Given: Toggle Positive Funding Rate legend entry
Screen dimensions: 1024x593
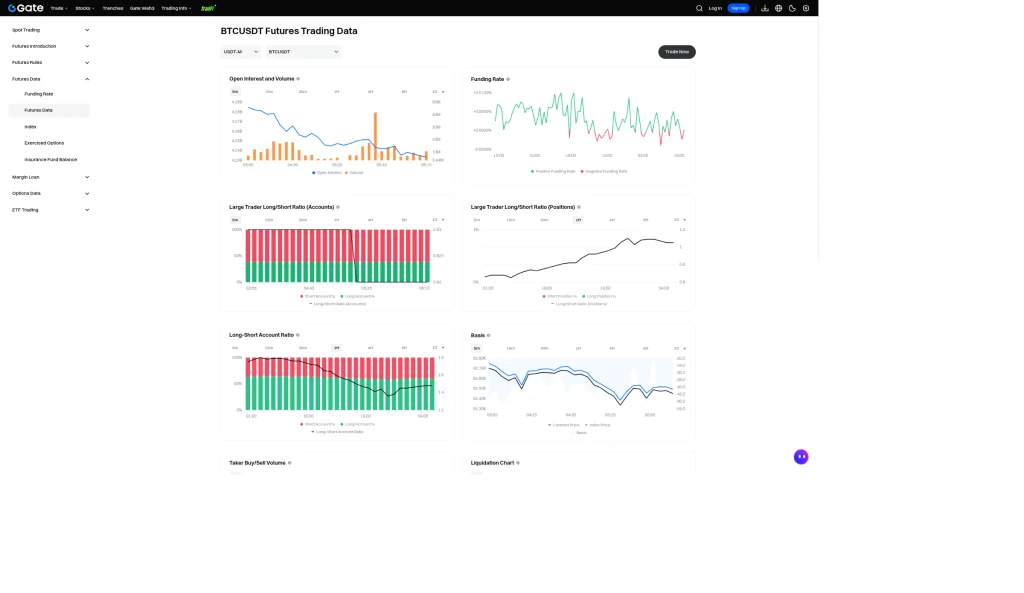Looking at the screenshot, I should [x=553, y=172].
